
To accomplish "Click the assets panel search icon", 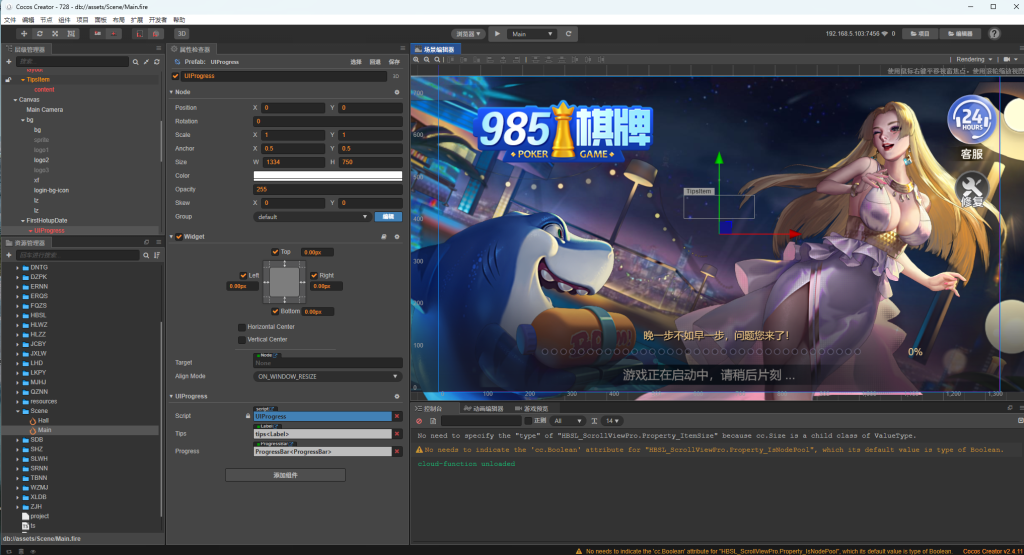I will (146, 255).
